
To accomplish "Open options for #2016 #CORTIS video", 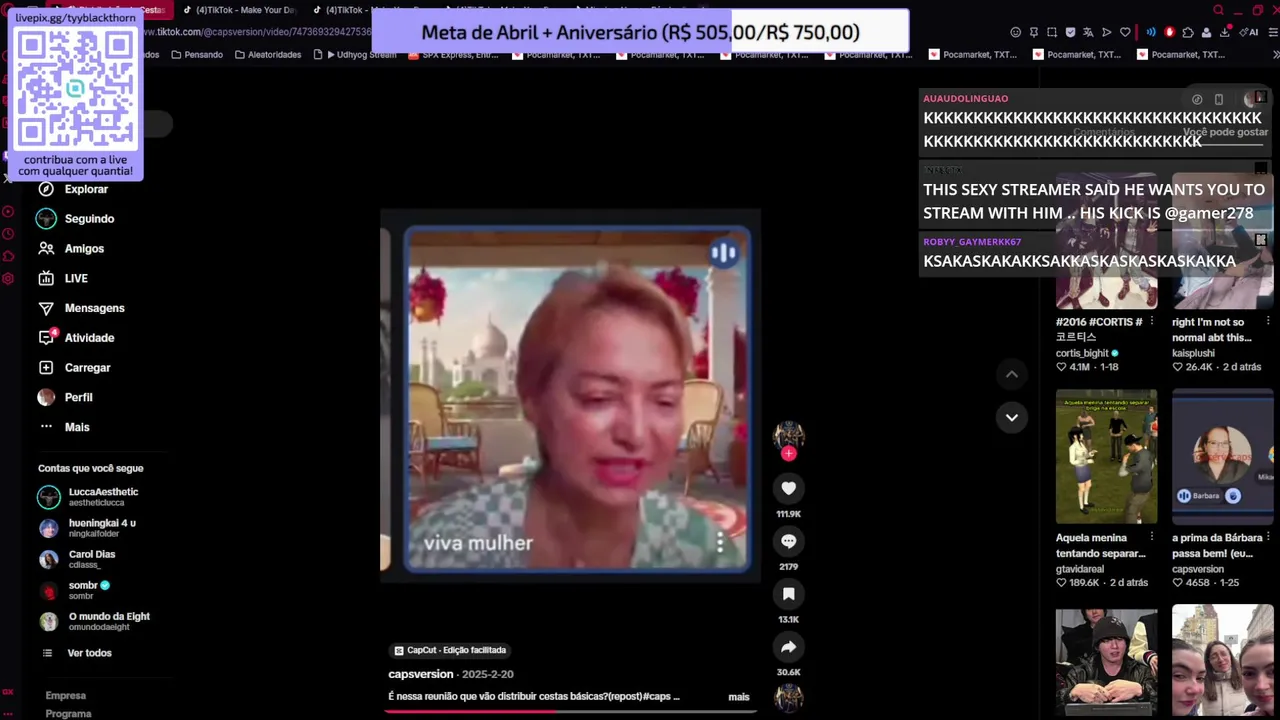I will point(1151,321).
